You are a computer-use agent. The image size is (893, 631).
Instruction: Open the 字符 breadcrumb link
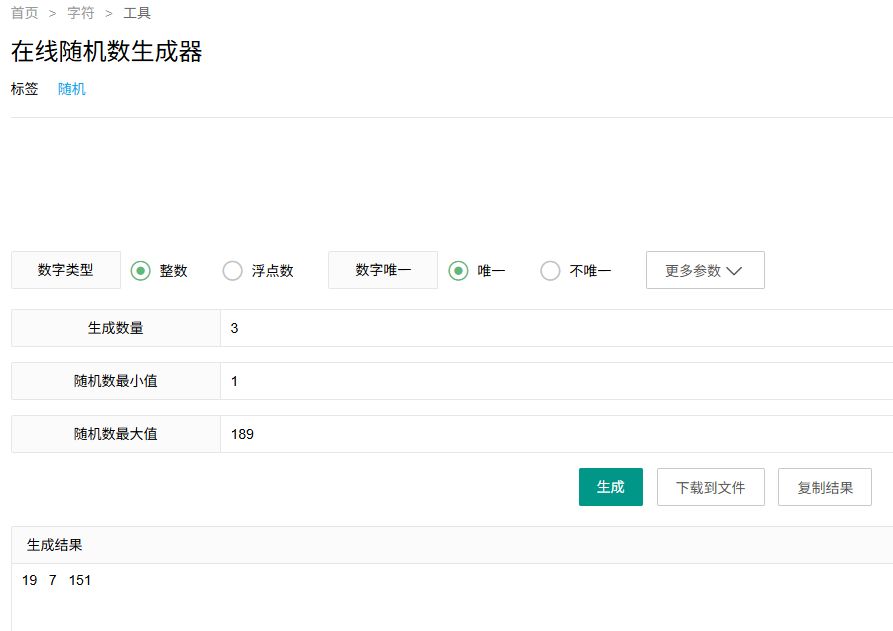pyautogui.click(x=80, y=13)
